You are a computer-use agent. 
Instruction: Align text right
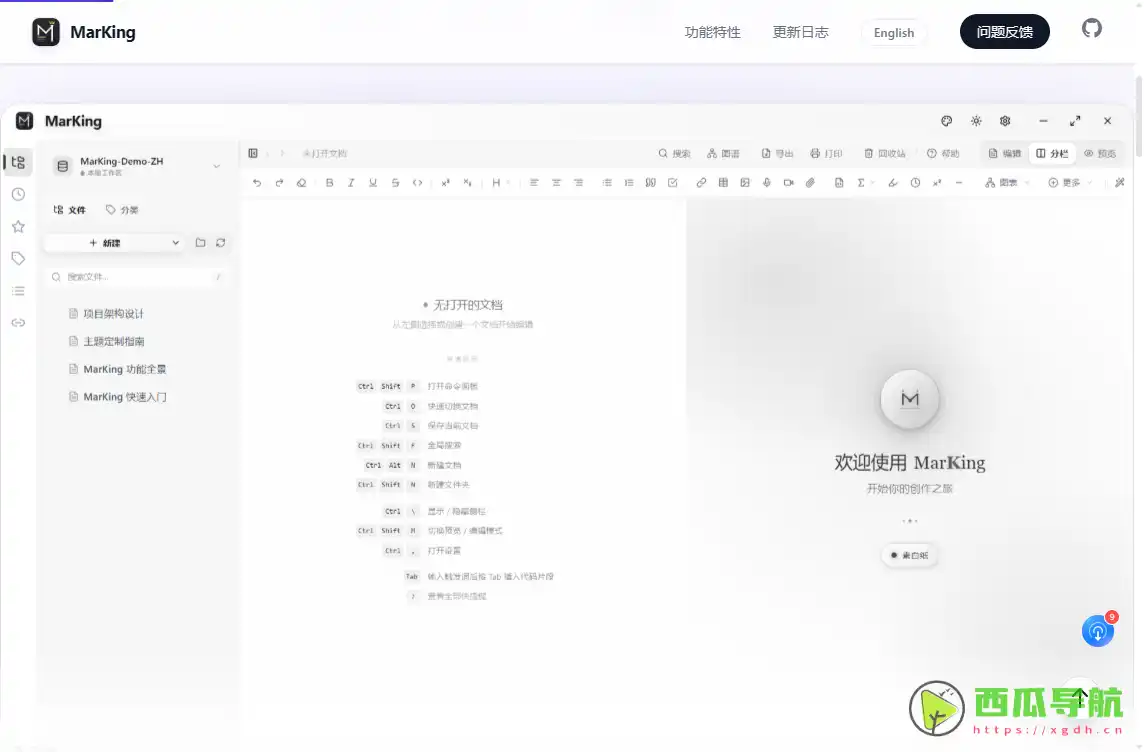[x=579, y=183]
